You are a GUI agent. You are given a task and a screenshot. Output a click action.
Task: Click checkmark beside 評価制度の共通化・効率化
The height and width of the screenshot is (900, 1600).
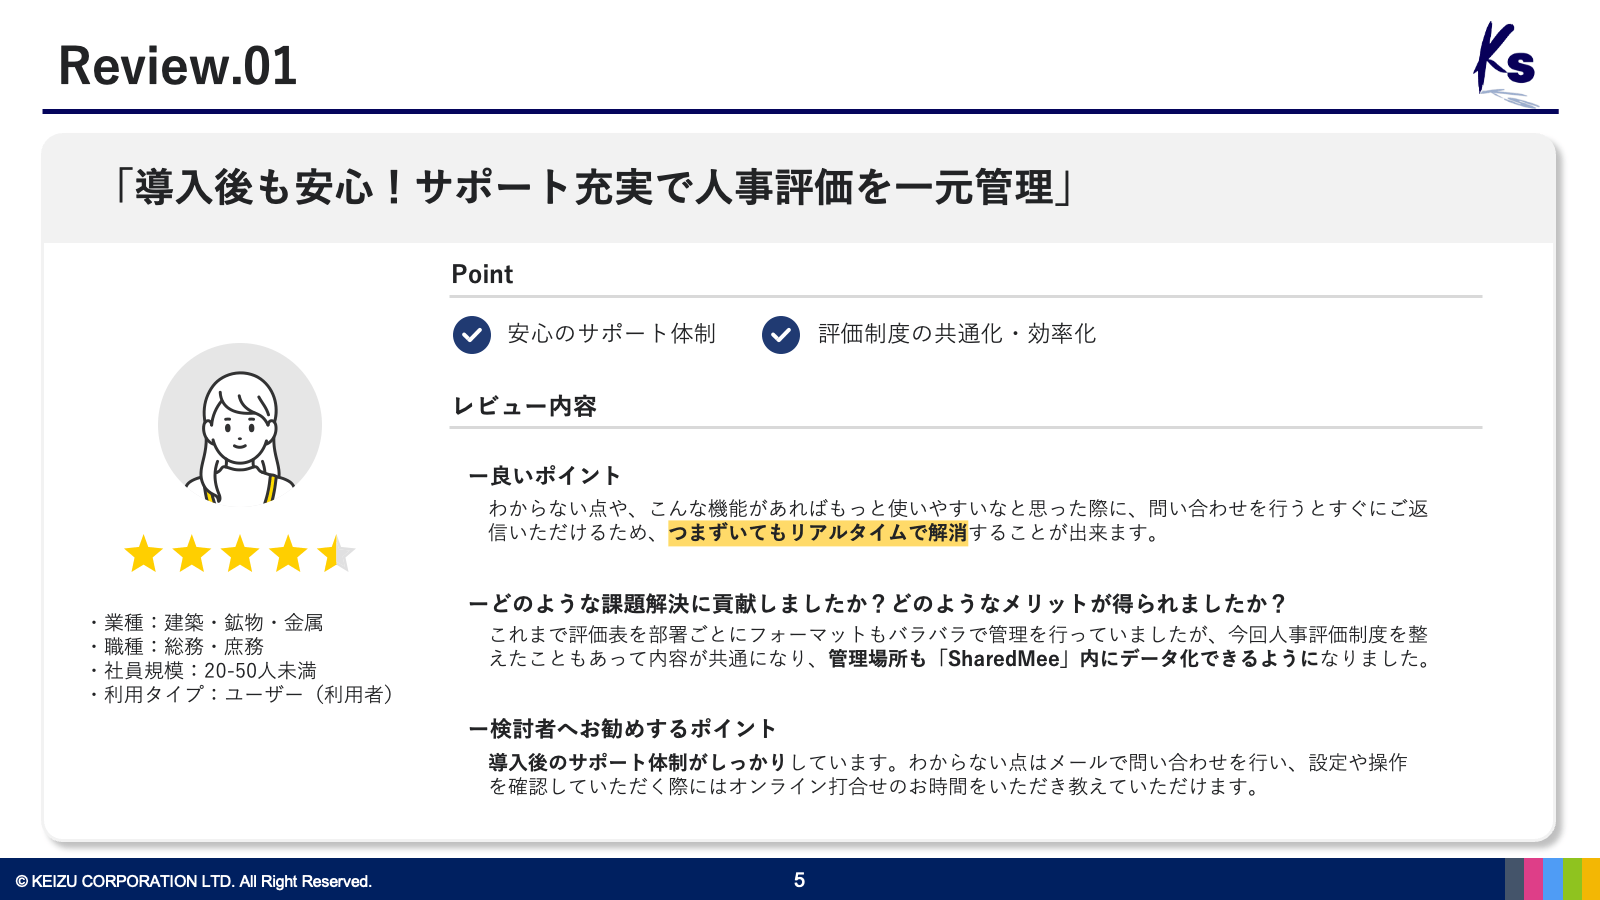[781, 335]
